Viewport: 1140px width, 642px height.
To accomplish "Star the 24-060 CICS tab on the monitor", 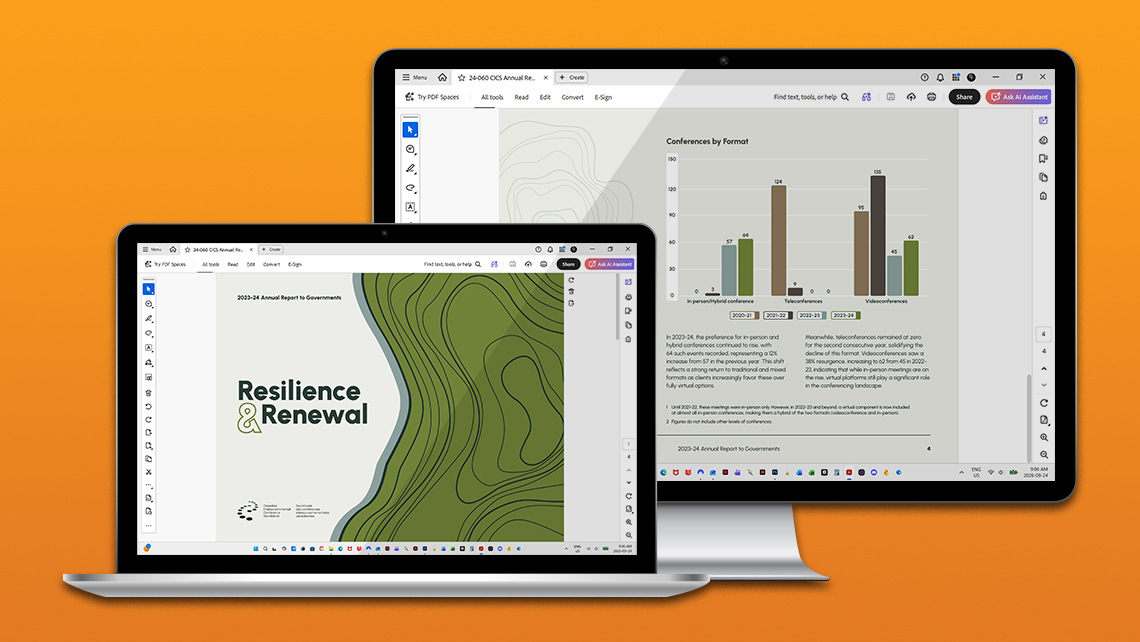I will click(x=461, y=77).
